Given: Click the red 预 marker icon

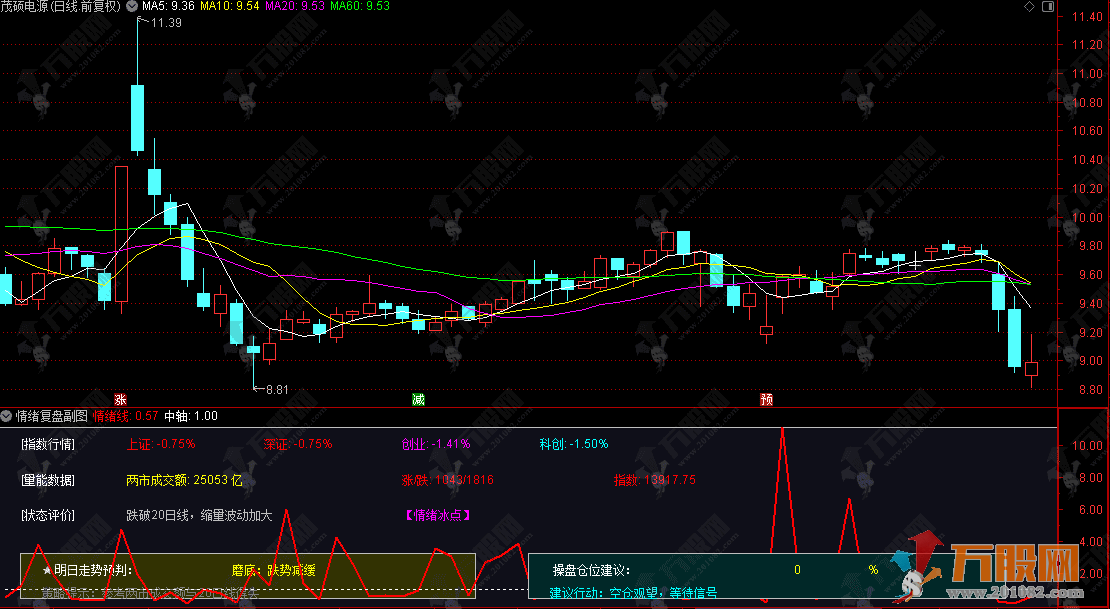Looking at the screenshot, I should tap(766, 399).
